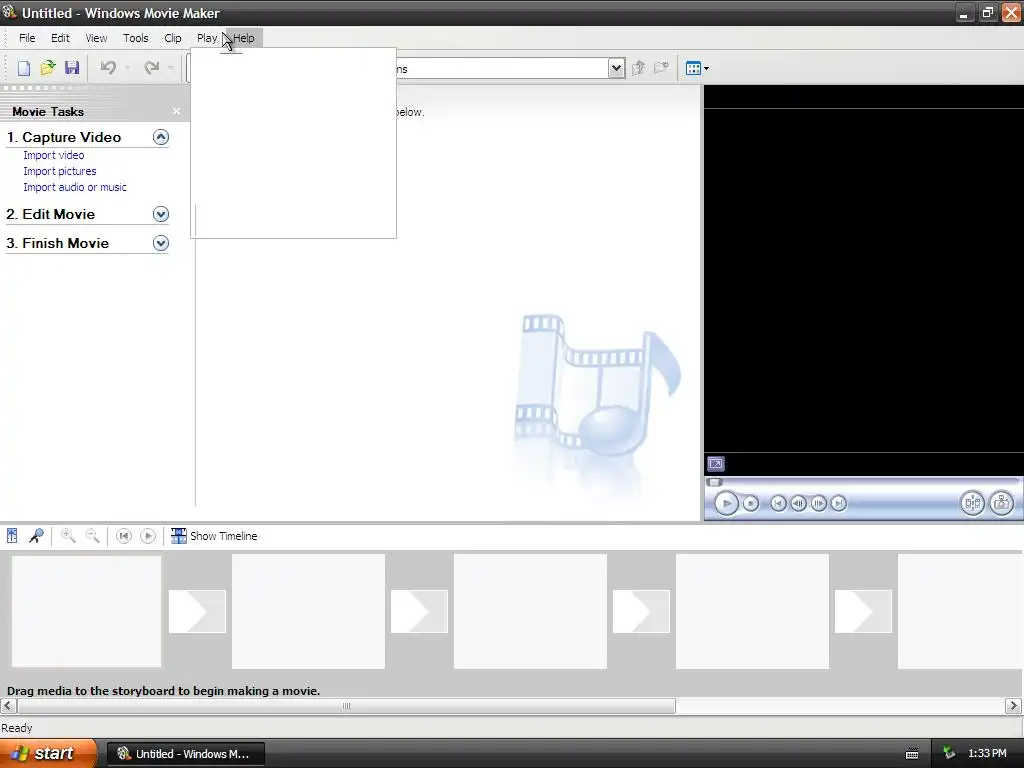Click the second storyboard transition cell
The height and width of the screenshot is (768, 1024).
click(x=419, y=611)
